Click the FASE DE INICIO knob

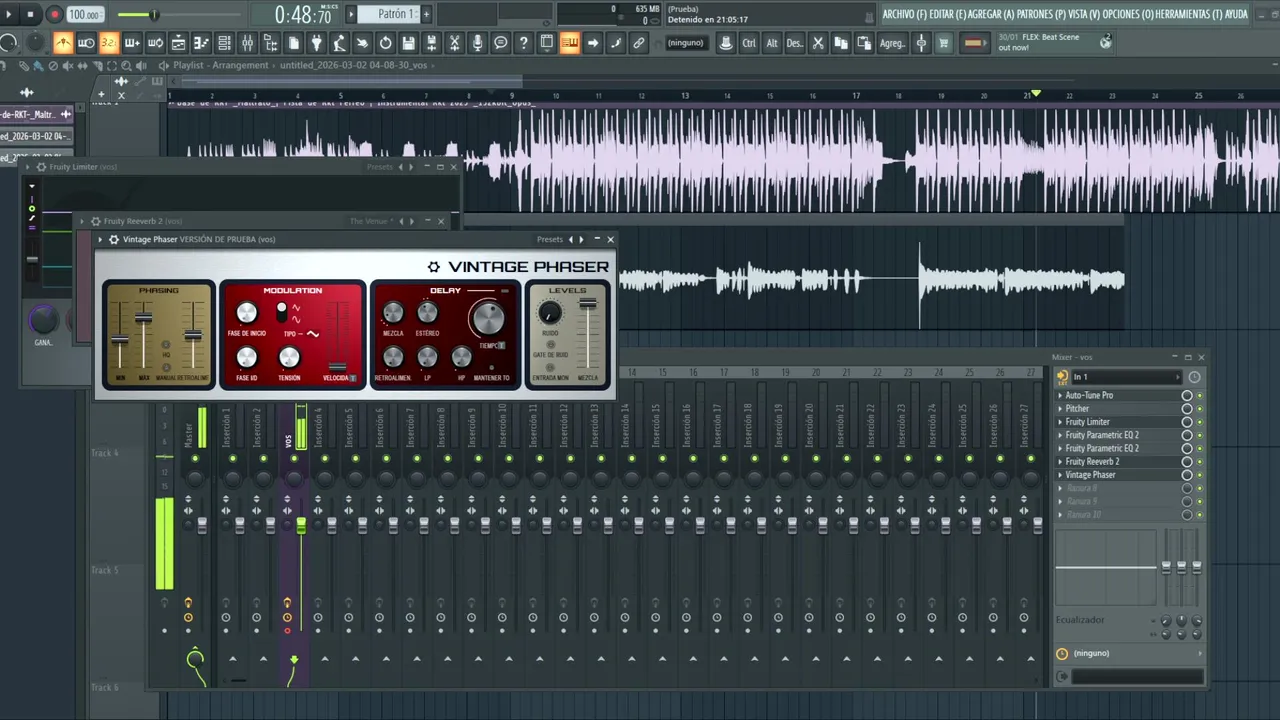click(246, 313)
